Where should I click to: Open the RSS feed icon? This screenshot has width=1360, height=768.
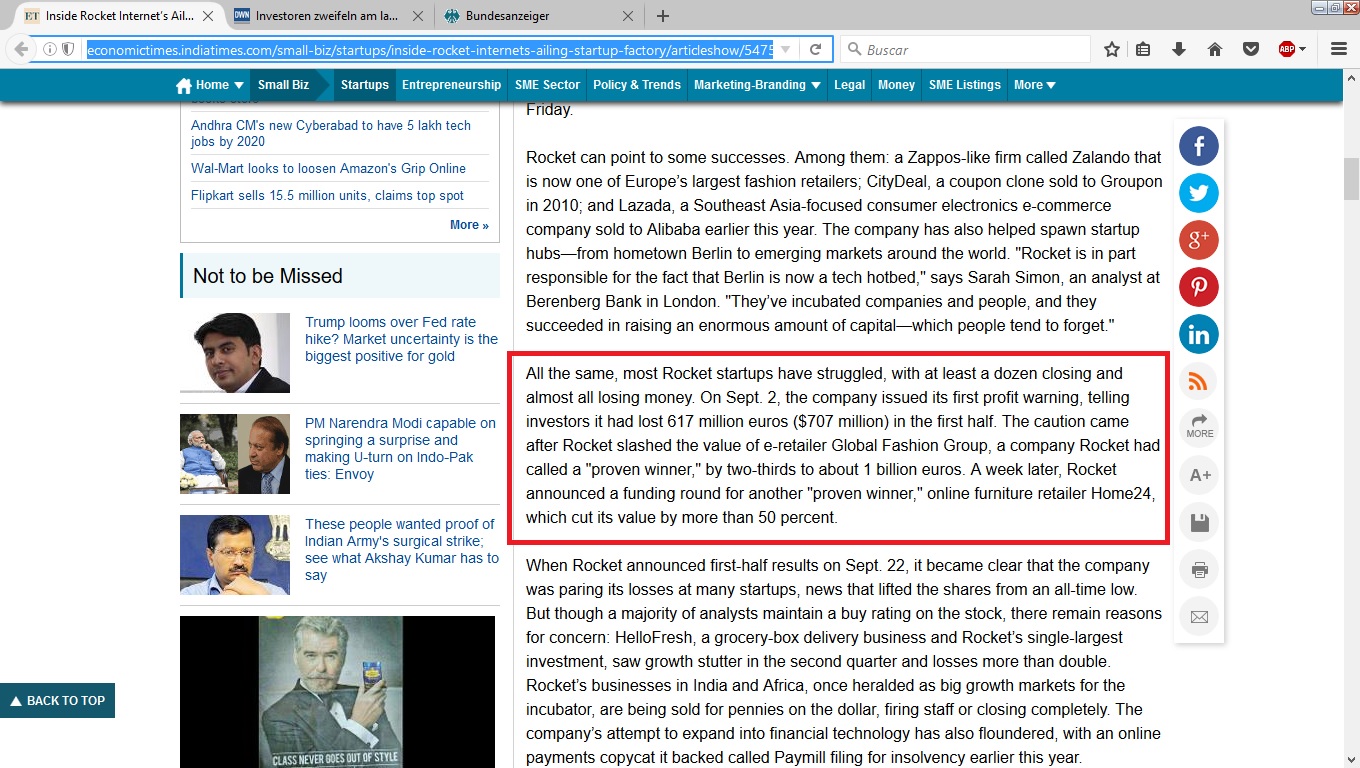(x=1198, y=380)
